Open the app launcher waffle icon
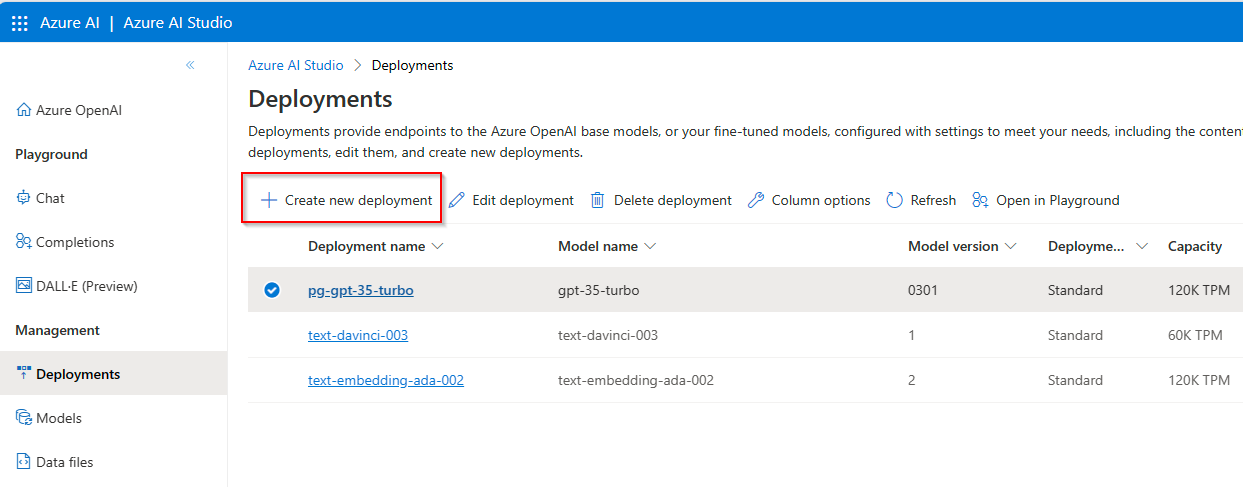 [x=20, y=23]
